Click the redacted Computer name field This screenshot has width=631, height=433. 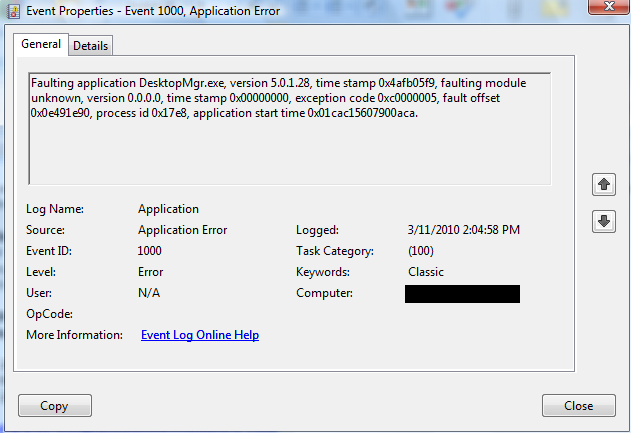[462, 294]
